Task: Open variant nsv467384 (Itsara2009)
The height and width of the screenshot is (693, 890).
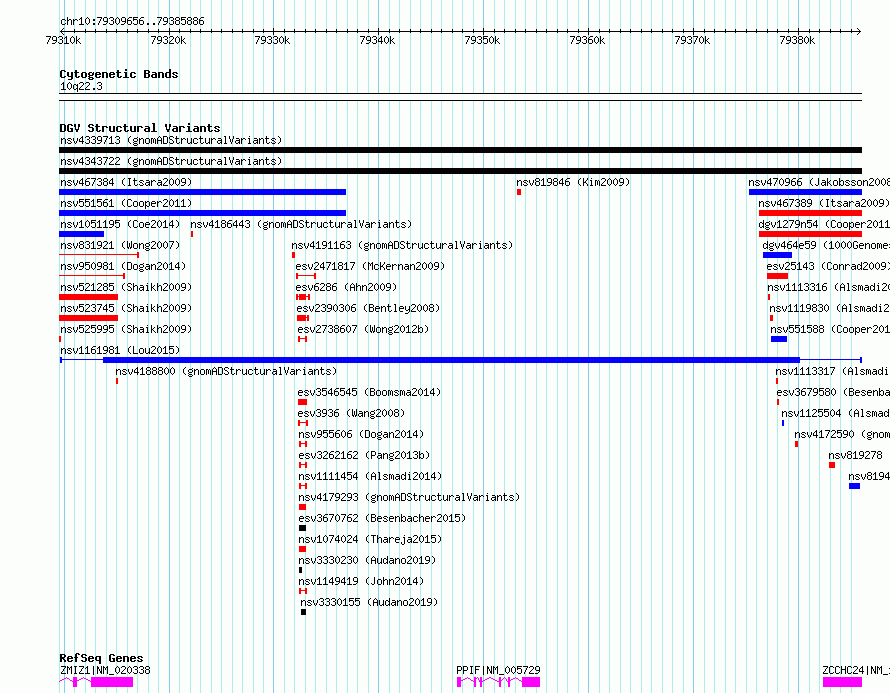Action: (126, 182)
